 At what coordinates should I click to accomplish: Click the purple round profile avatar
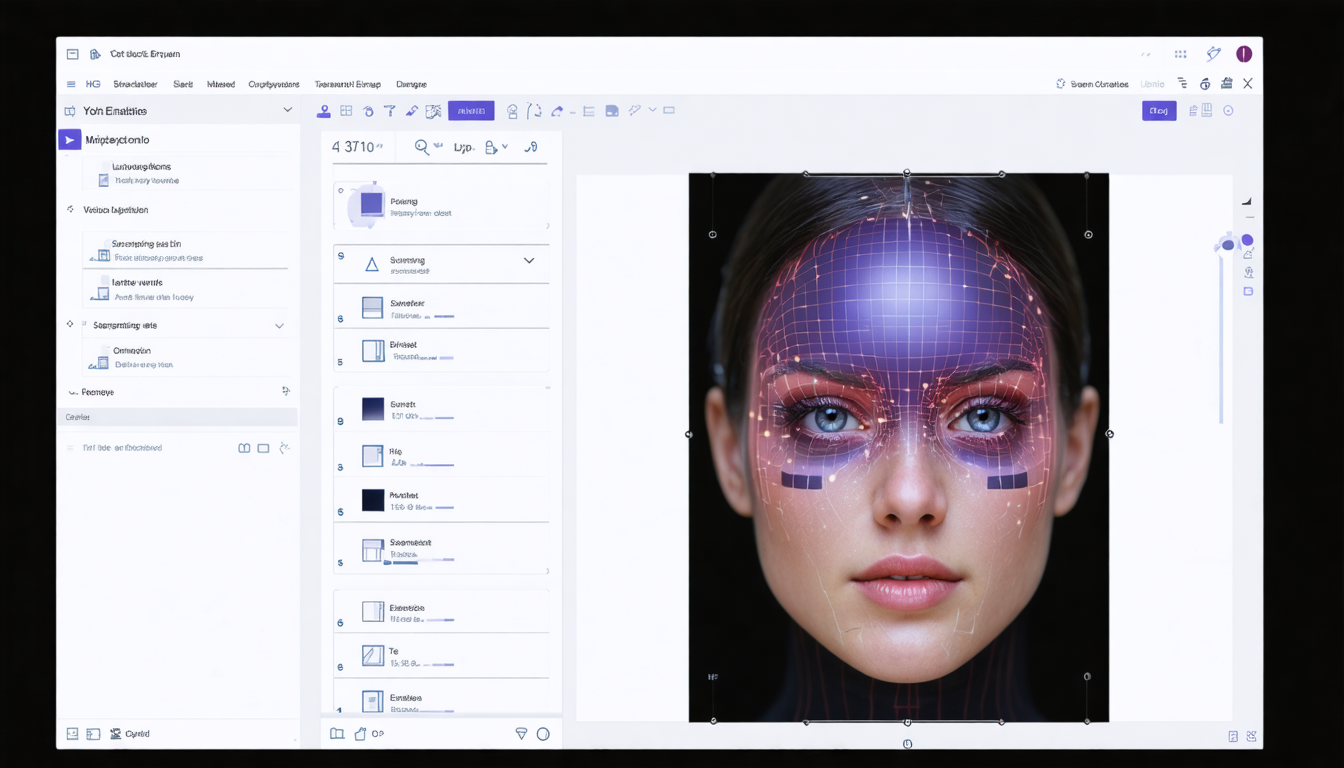point(1244,54)
